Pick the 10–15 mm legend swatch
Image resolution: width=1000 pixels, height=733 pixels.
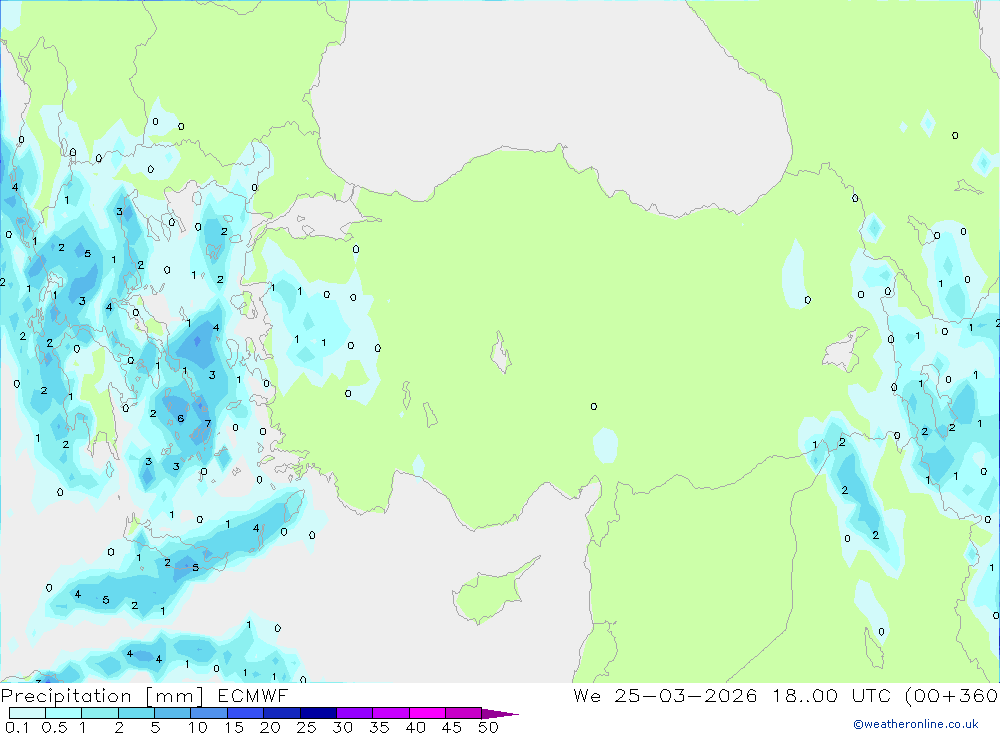tap(209, 713)
